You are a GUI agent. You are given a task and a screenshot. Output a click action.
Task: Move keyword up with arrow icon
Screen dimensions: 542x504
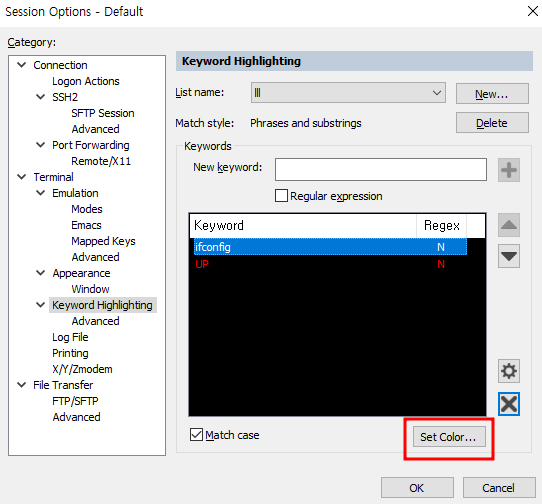pyautogui.click(x=508, y=225)
